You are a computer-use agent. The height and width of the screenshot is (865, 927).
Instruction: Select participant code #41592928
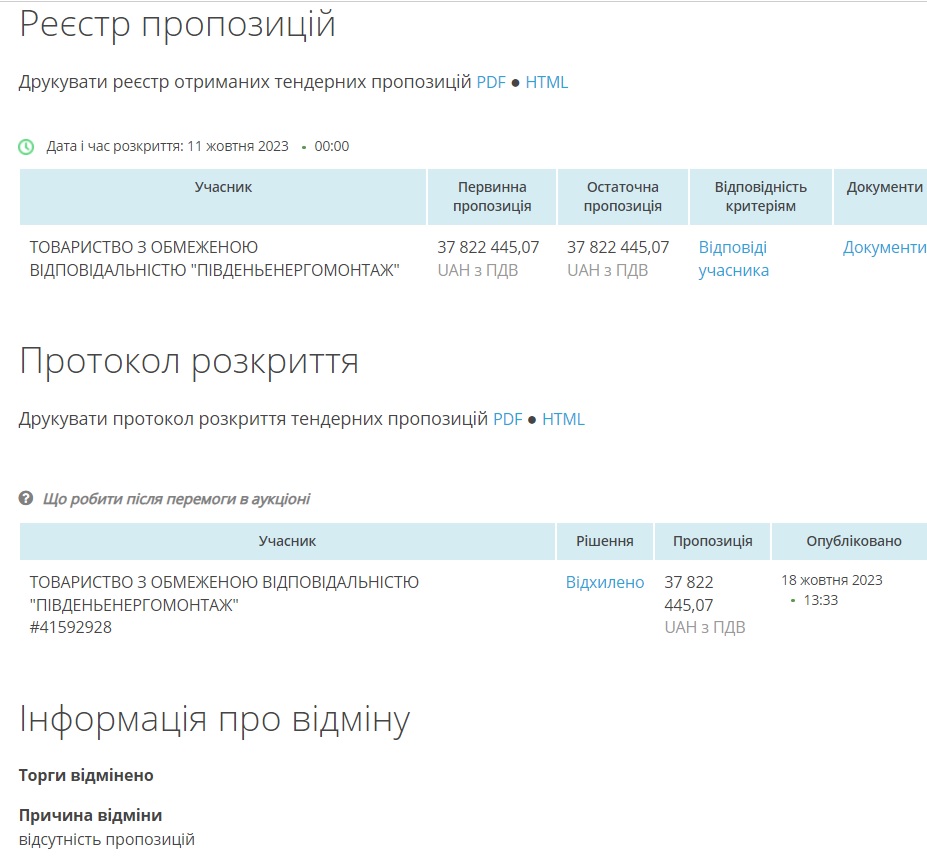[x=71, y=627]
